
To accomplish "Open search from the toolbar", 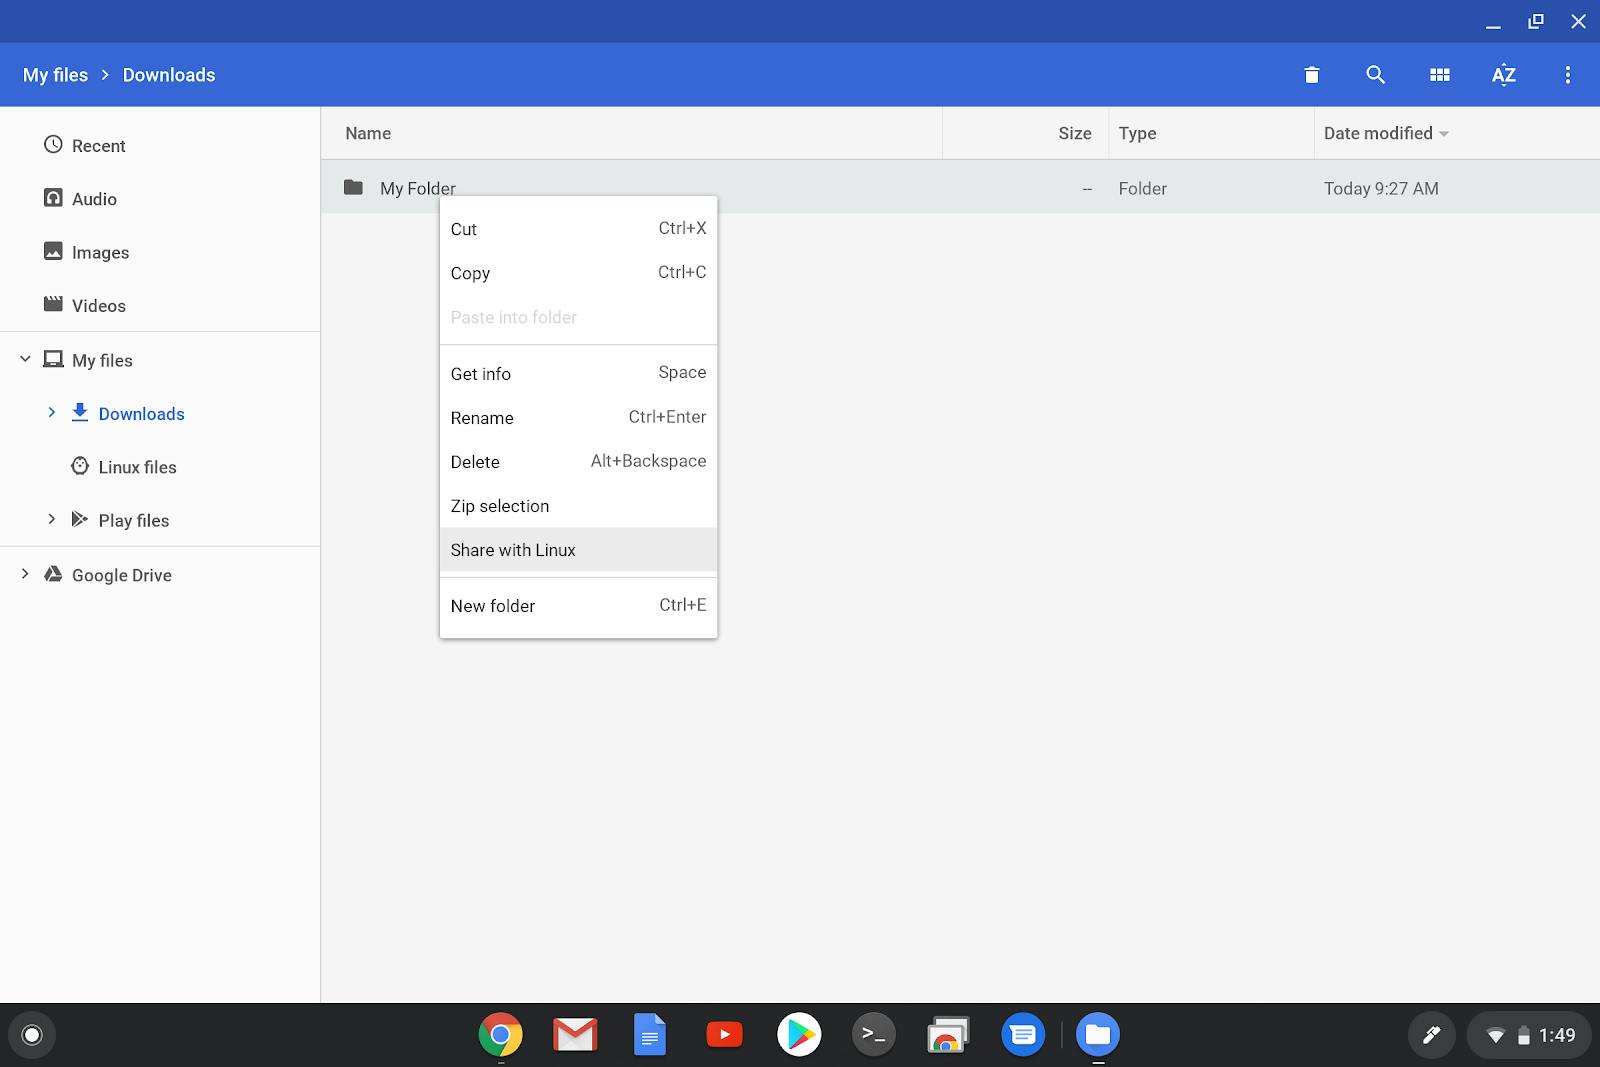I will (1375, 74).
